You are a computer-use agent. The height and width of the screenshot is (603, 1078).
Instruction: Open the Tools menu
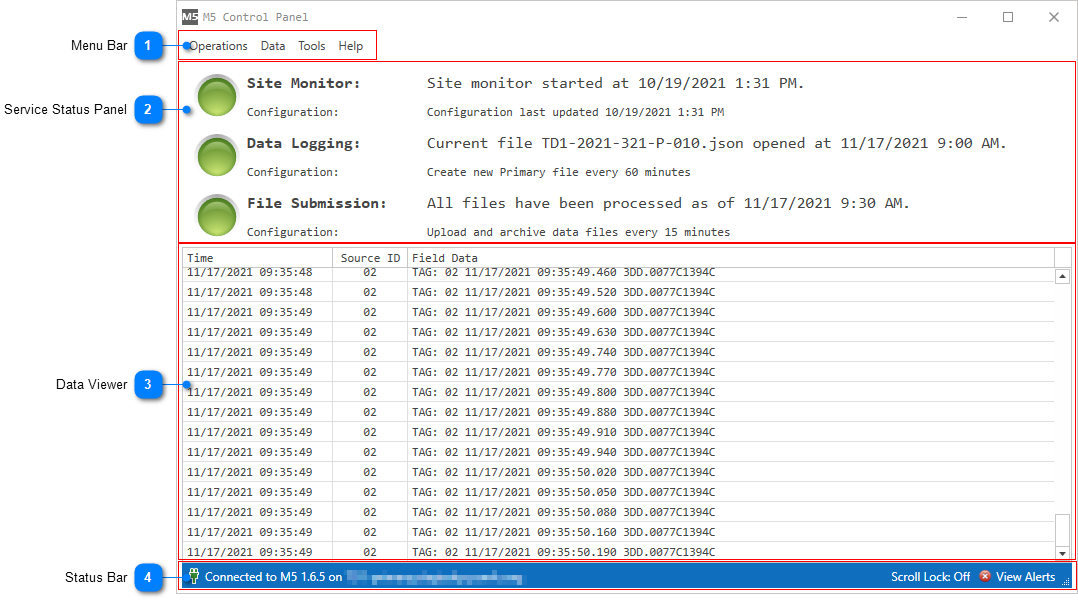[x=311, y=46]
